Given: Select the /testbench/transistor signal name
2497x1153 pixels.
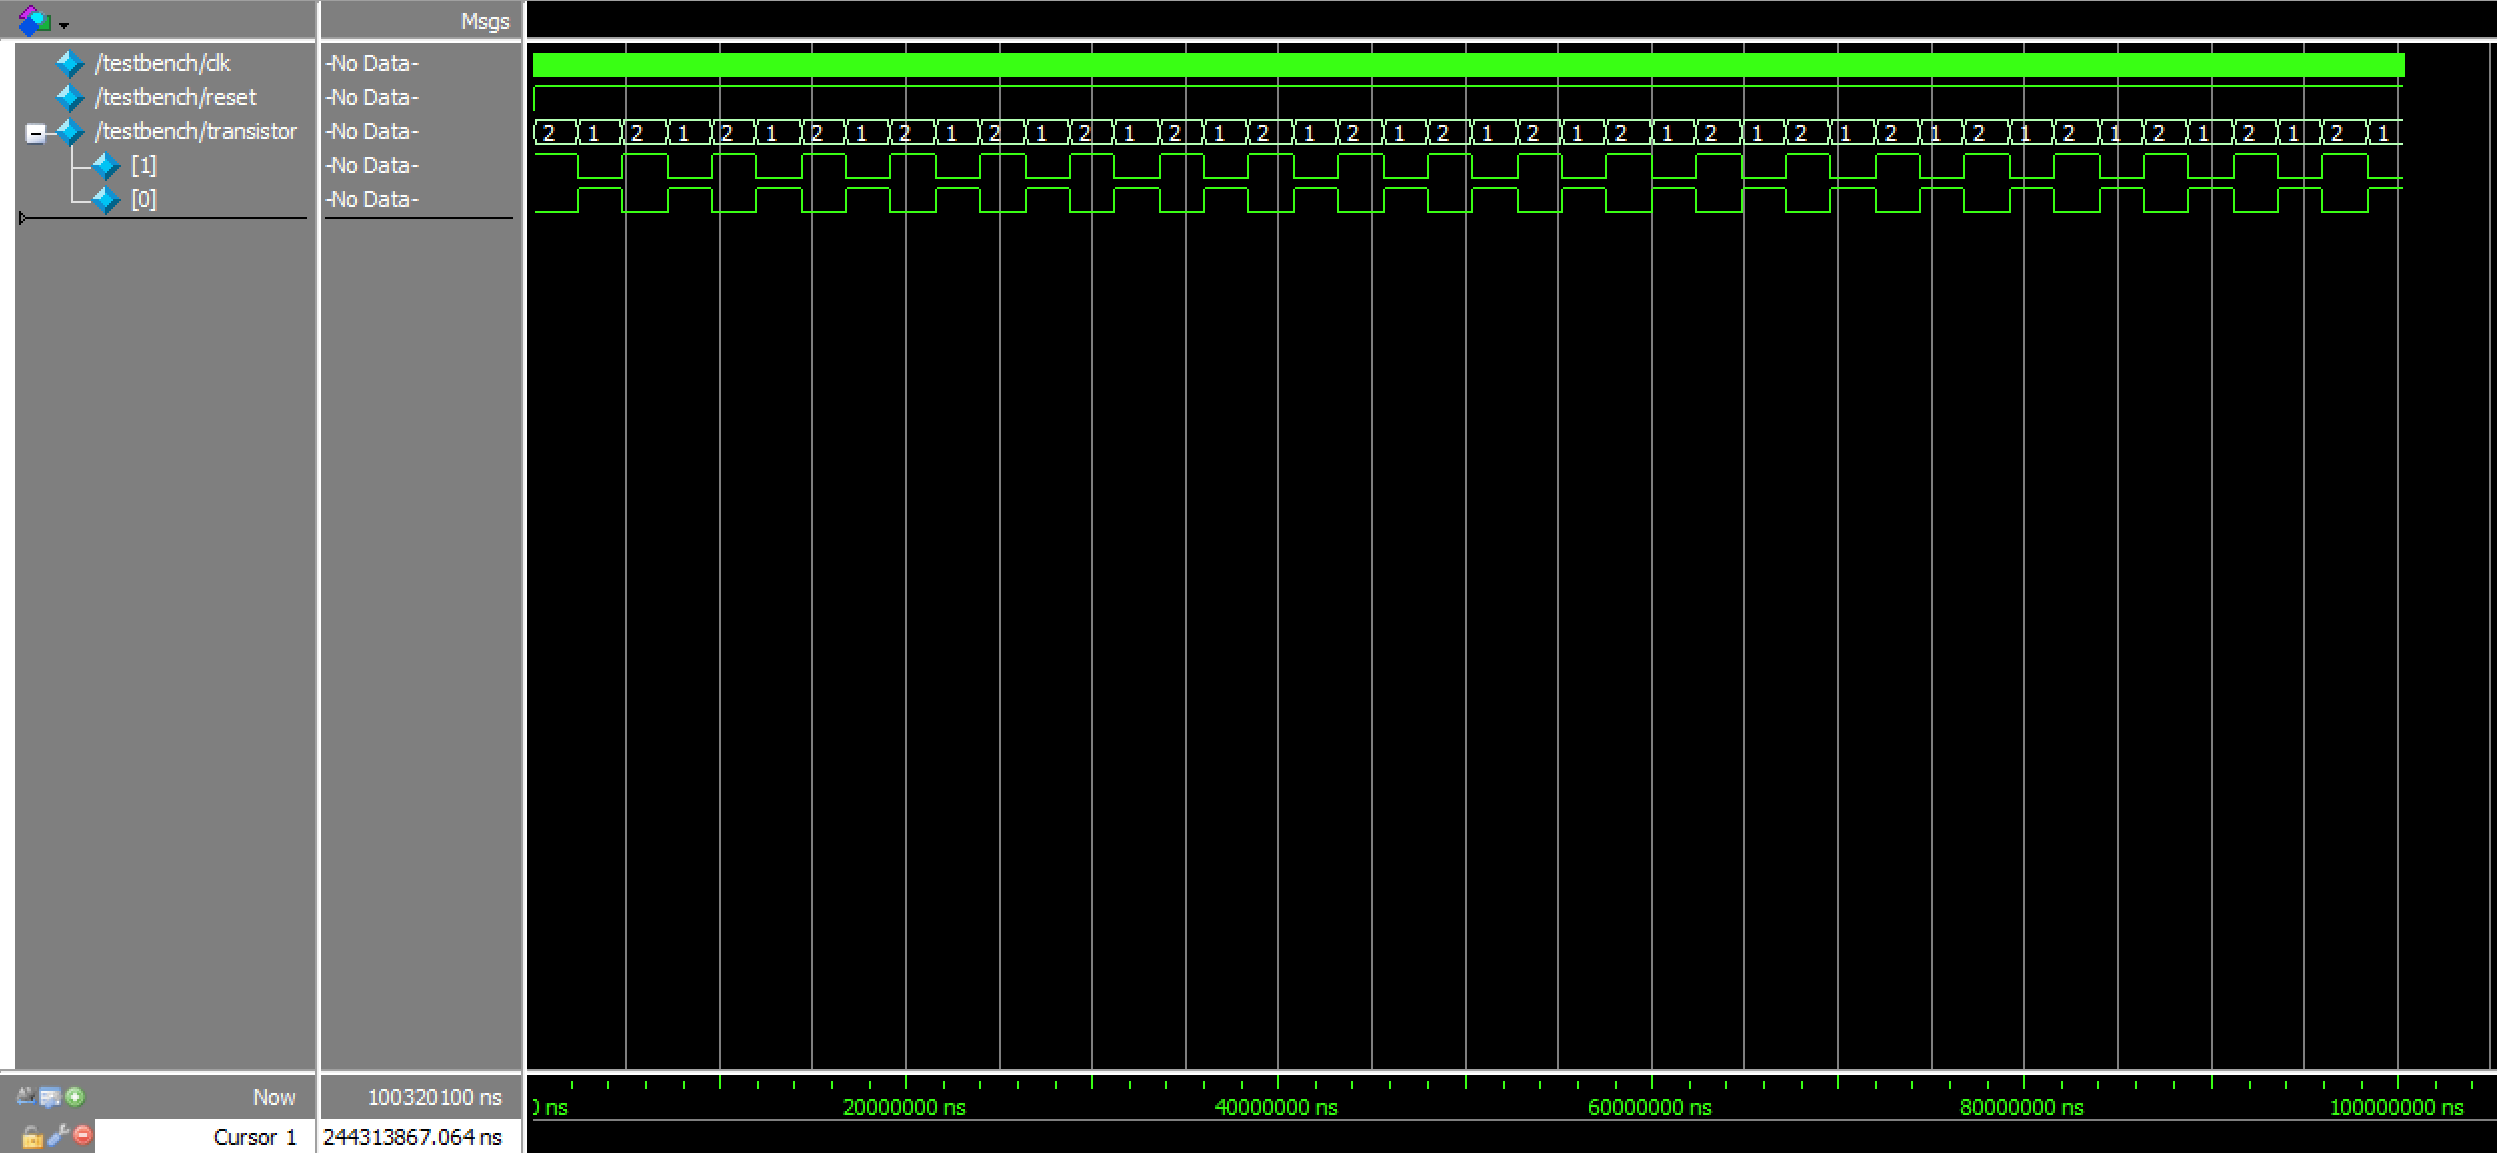Looking at the screenshot, I should click(196, 132).
